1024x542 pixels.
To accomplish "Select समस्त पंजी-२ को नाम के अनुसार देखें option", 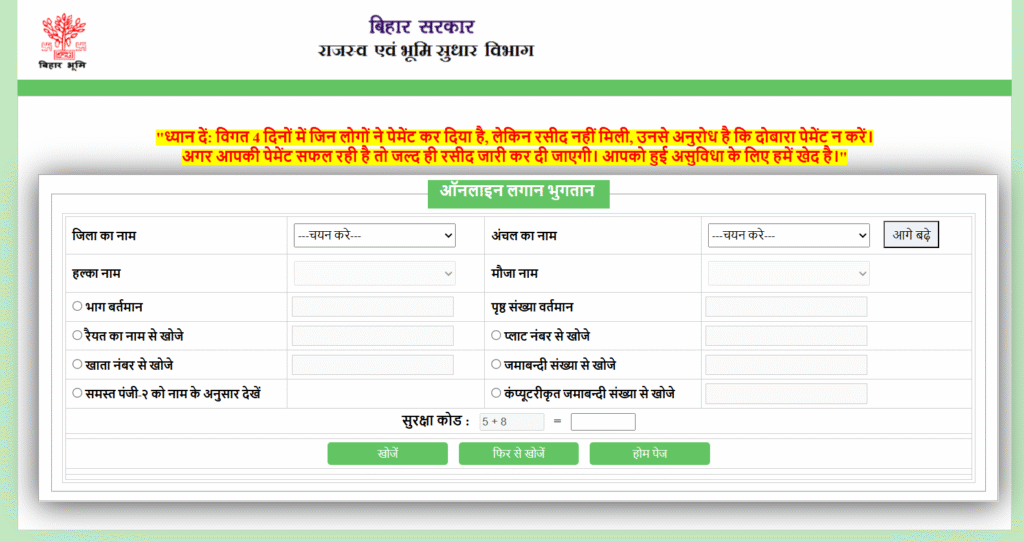I will point(77,393).
